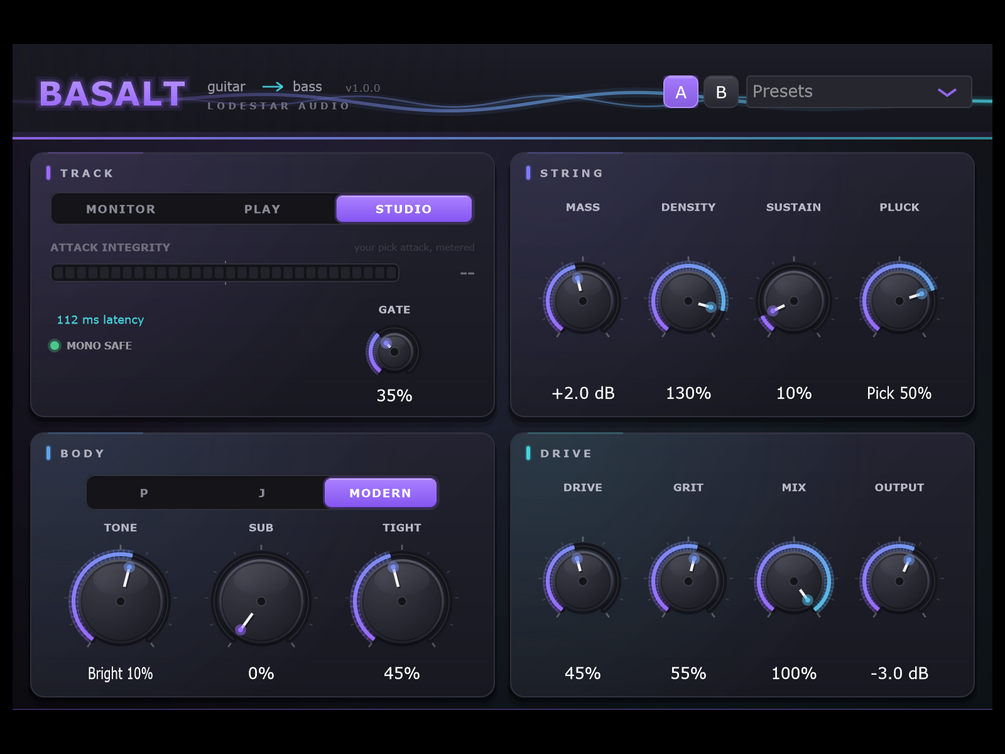Screen dimensions: 1005x754
Task: Click the OUTPUT knob
Action: [x=899, y=581]
